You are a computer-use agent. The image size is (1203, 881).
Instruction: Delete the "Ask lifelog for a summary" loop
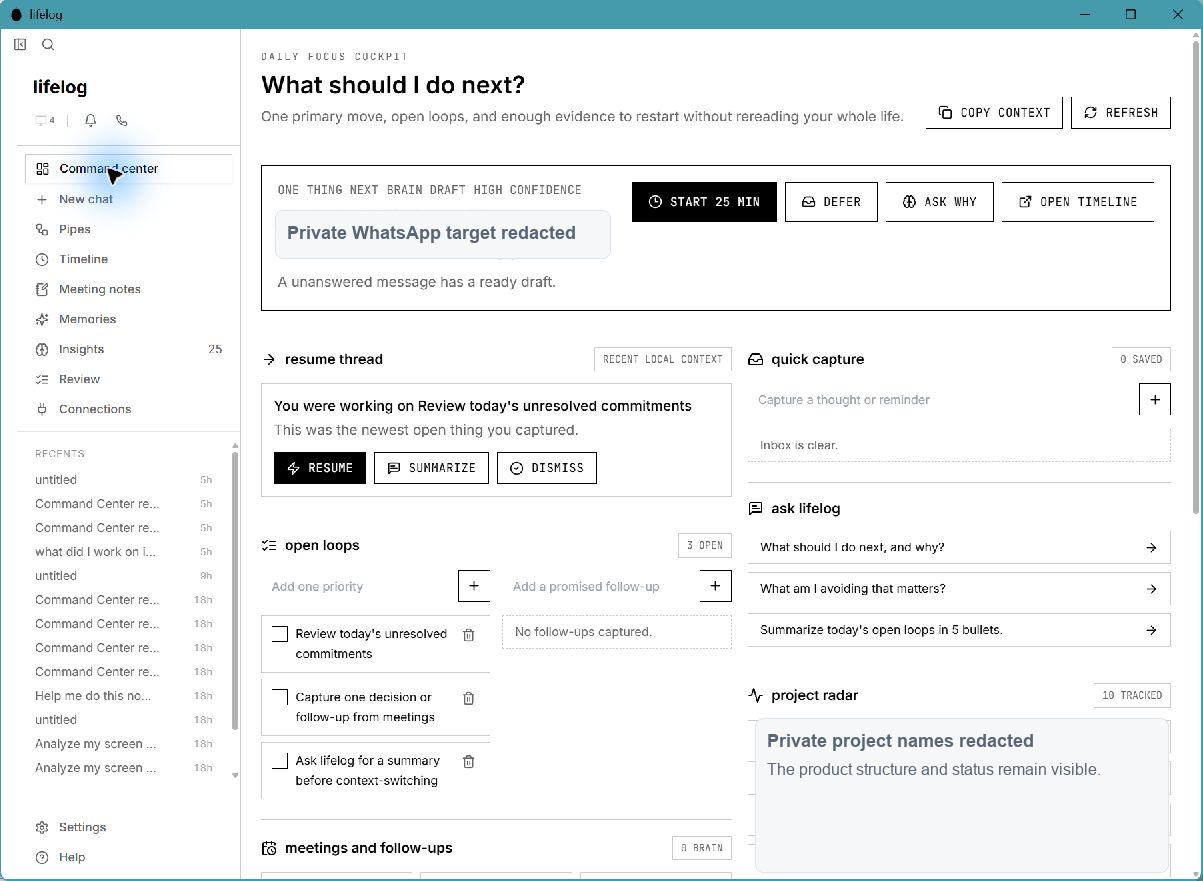[x=468, y=761]
